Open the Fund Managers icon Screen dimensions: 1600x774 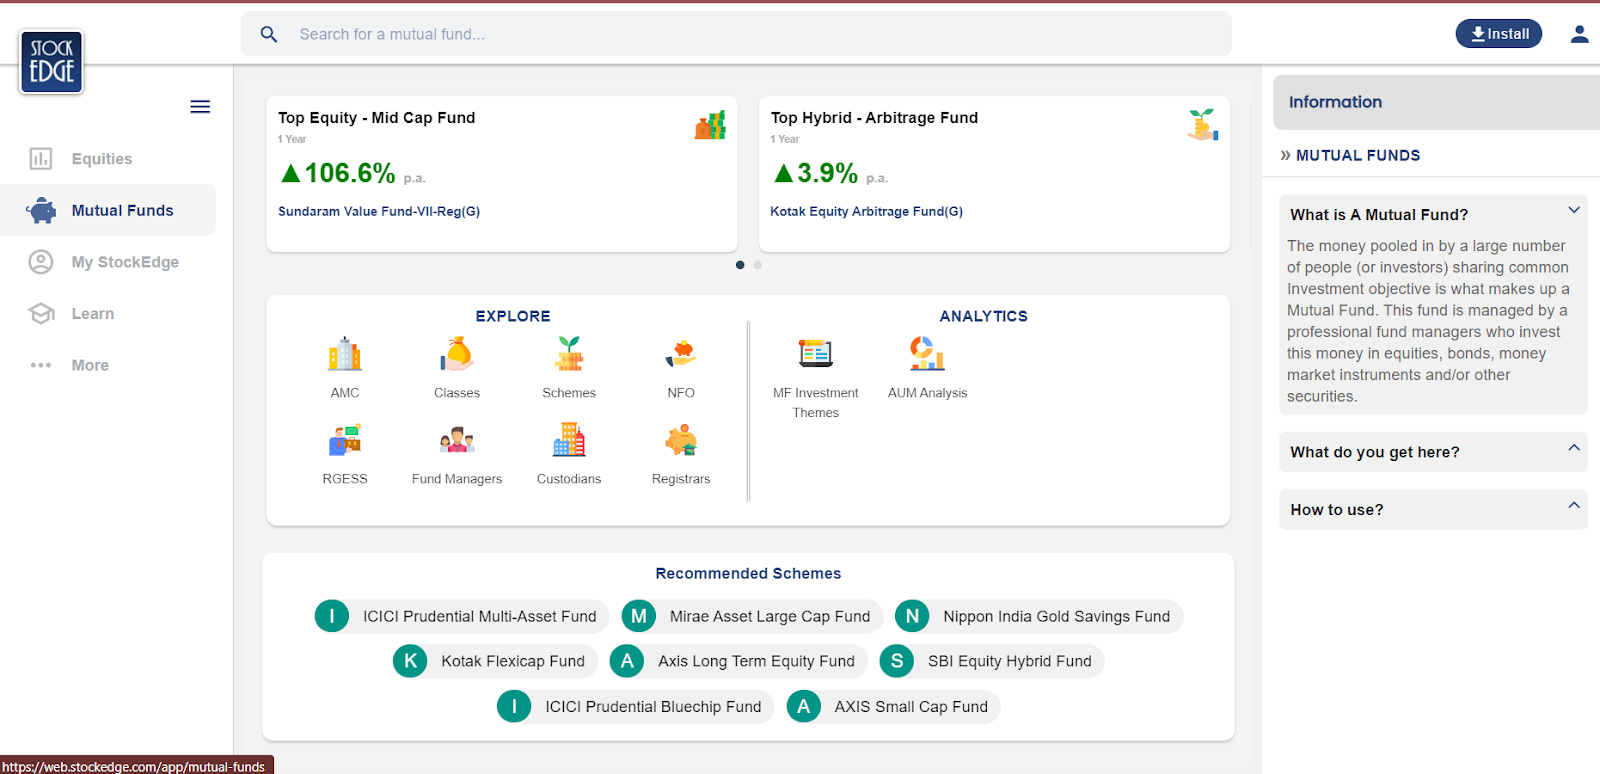tap(457, 440)
